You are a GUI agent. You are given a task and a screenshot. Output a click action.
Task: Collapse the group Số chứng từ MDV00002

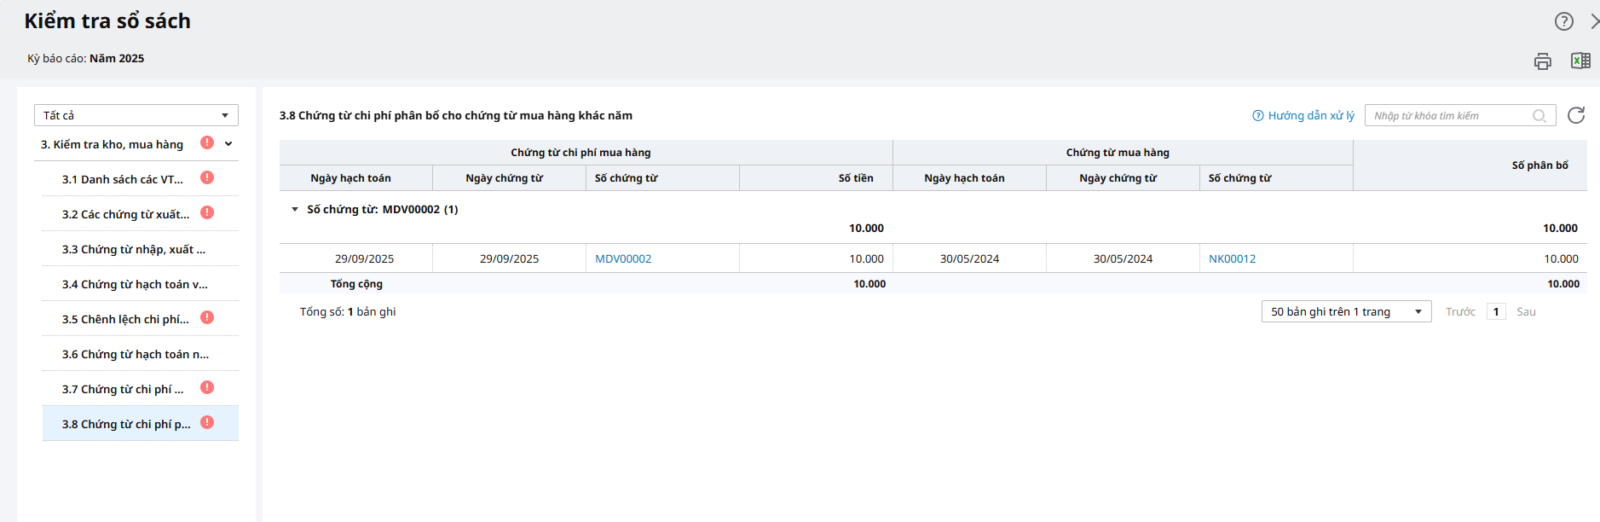click(294, 210)
